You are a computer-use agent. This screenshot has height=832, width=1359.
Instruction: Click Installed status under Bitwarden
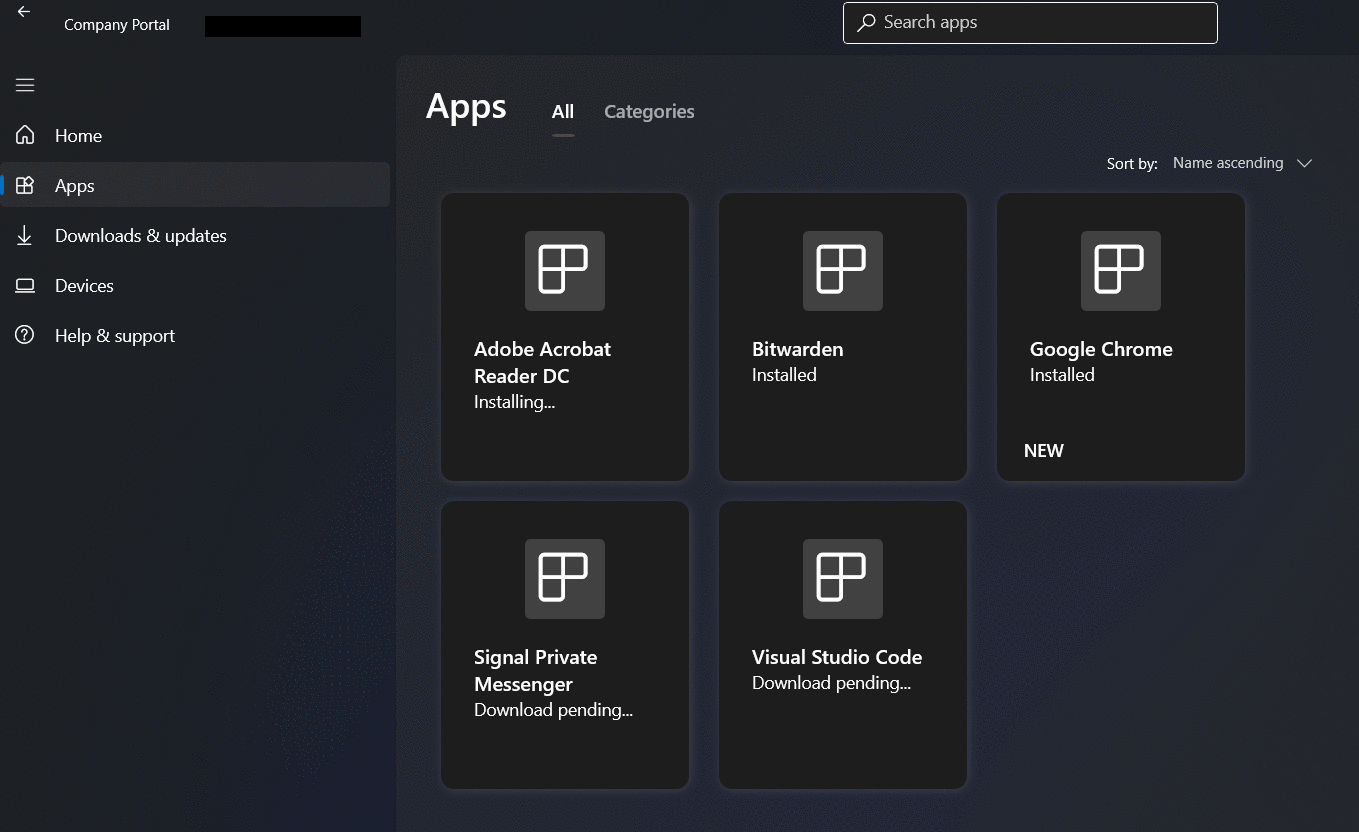click(784, 375)
